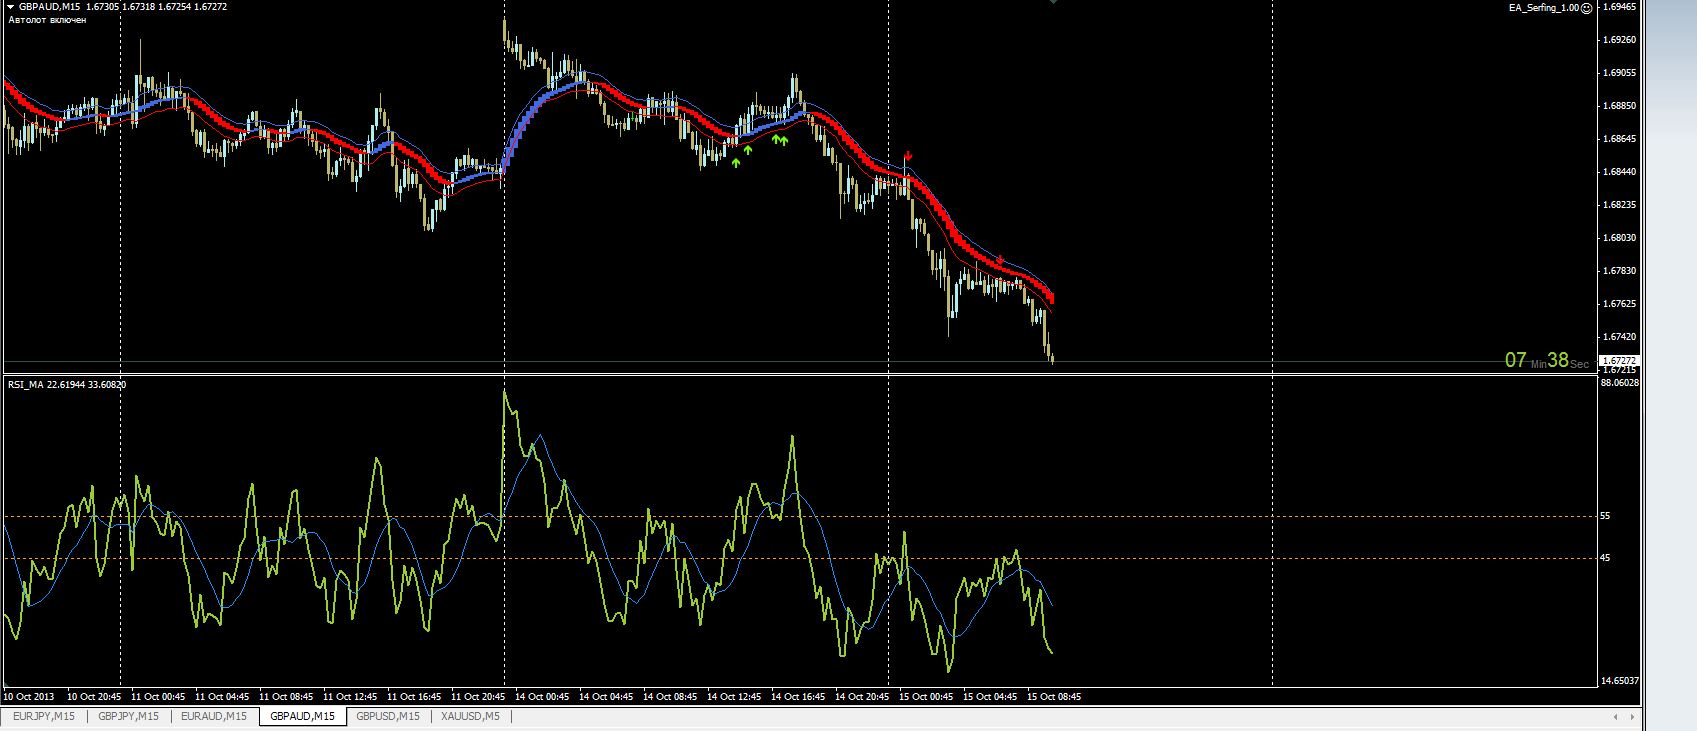
Task: Click the '14 Oct 16:45' time label
Action: click(x=798, y=697)
